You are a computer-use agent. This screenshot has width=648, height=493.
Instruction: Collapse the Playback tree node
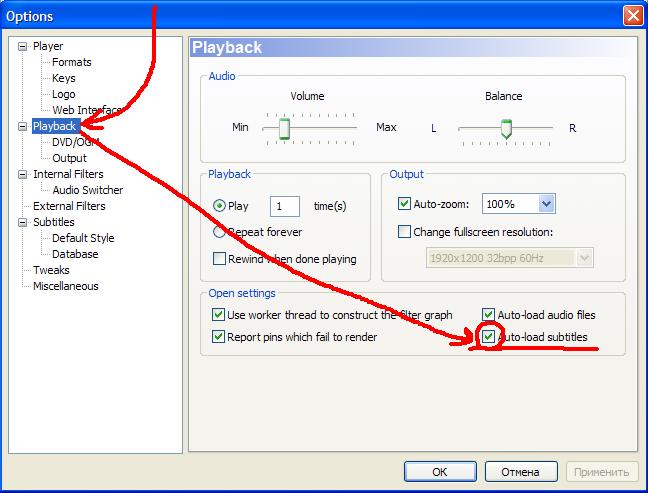(x=23, y=126)
